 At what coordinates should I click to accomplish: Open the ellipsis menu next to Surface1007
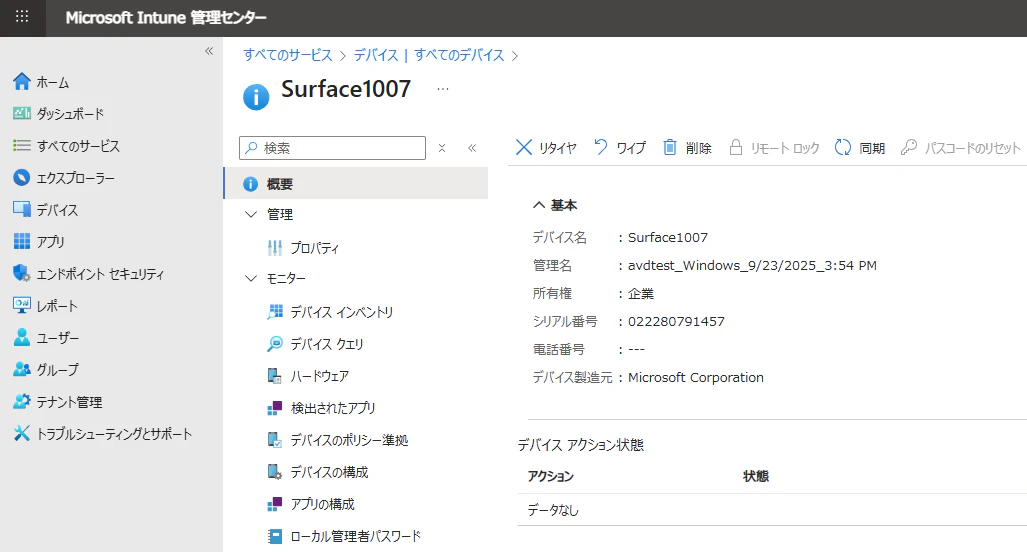coord(443,89)
